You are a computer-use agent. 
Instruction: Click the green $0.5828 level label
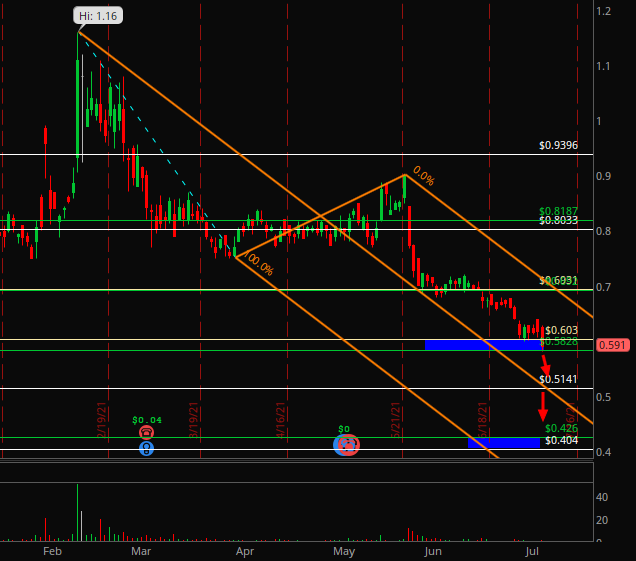[x=558, y=342]
